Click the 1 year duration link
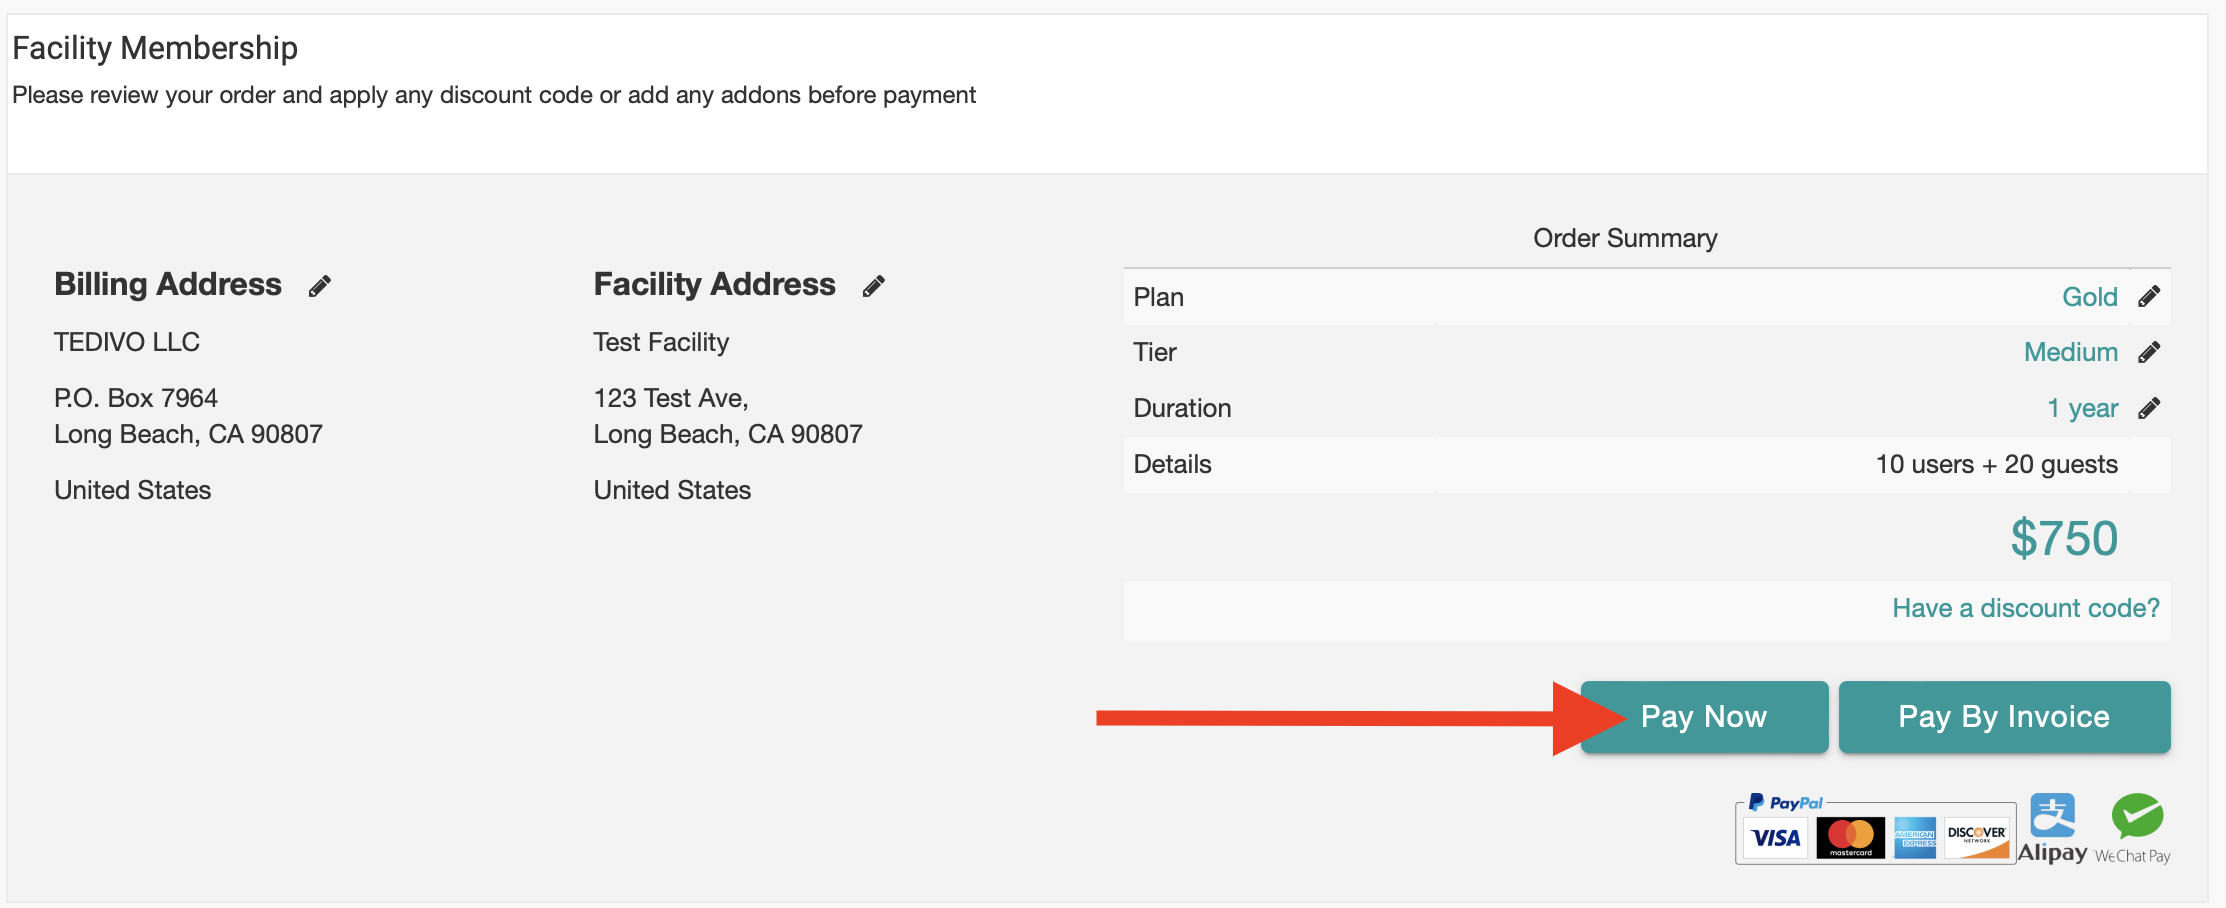The image size is (2226, 908). (x=2082, y=408)
